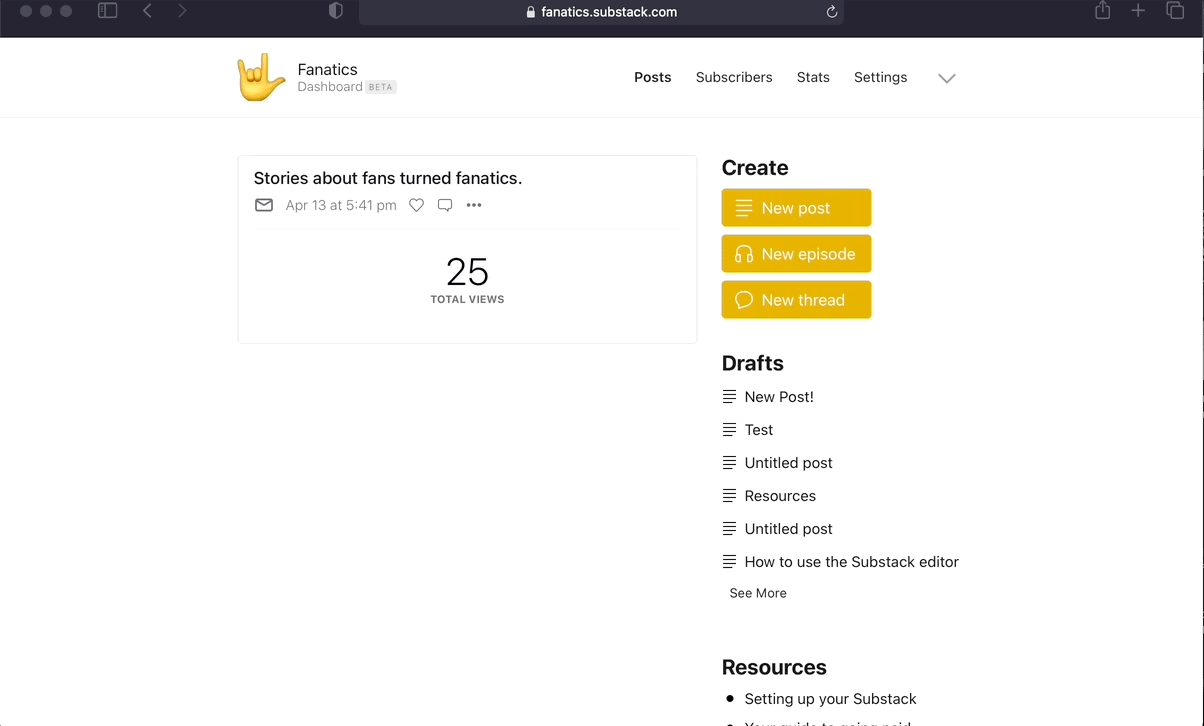Open the Stats tab
The height and width of the screenshot is (726, 1204).
(813, 77)
